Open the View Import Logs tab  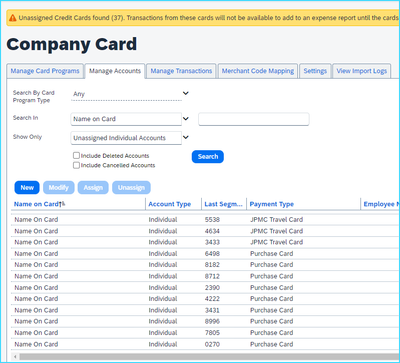(362, 71)
